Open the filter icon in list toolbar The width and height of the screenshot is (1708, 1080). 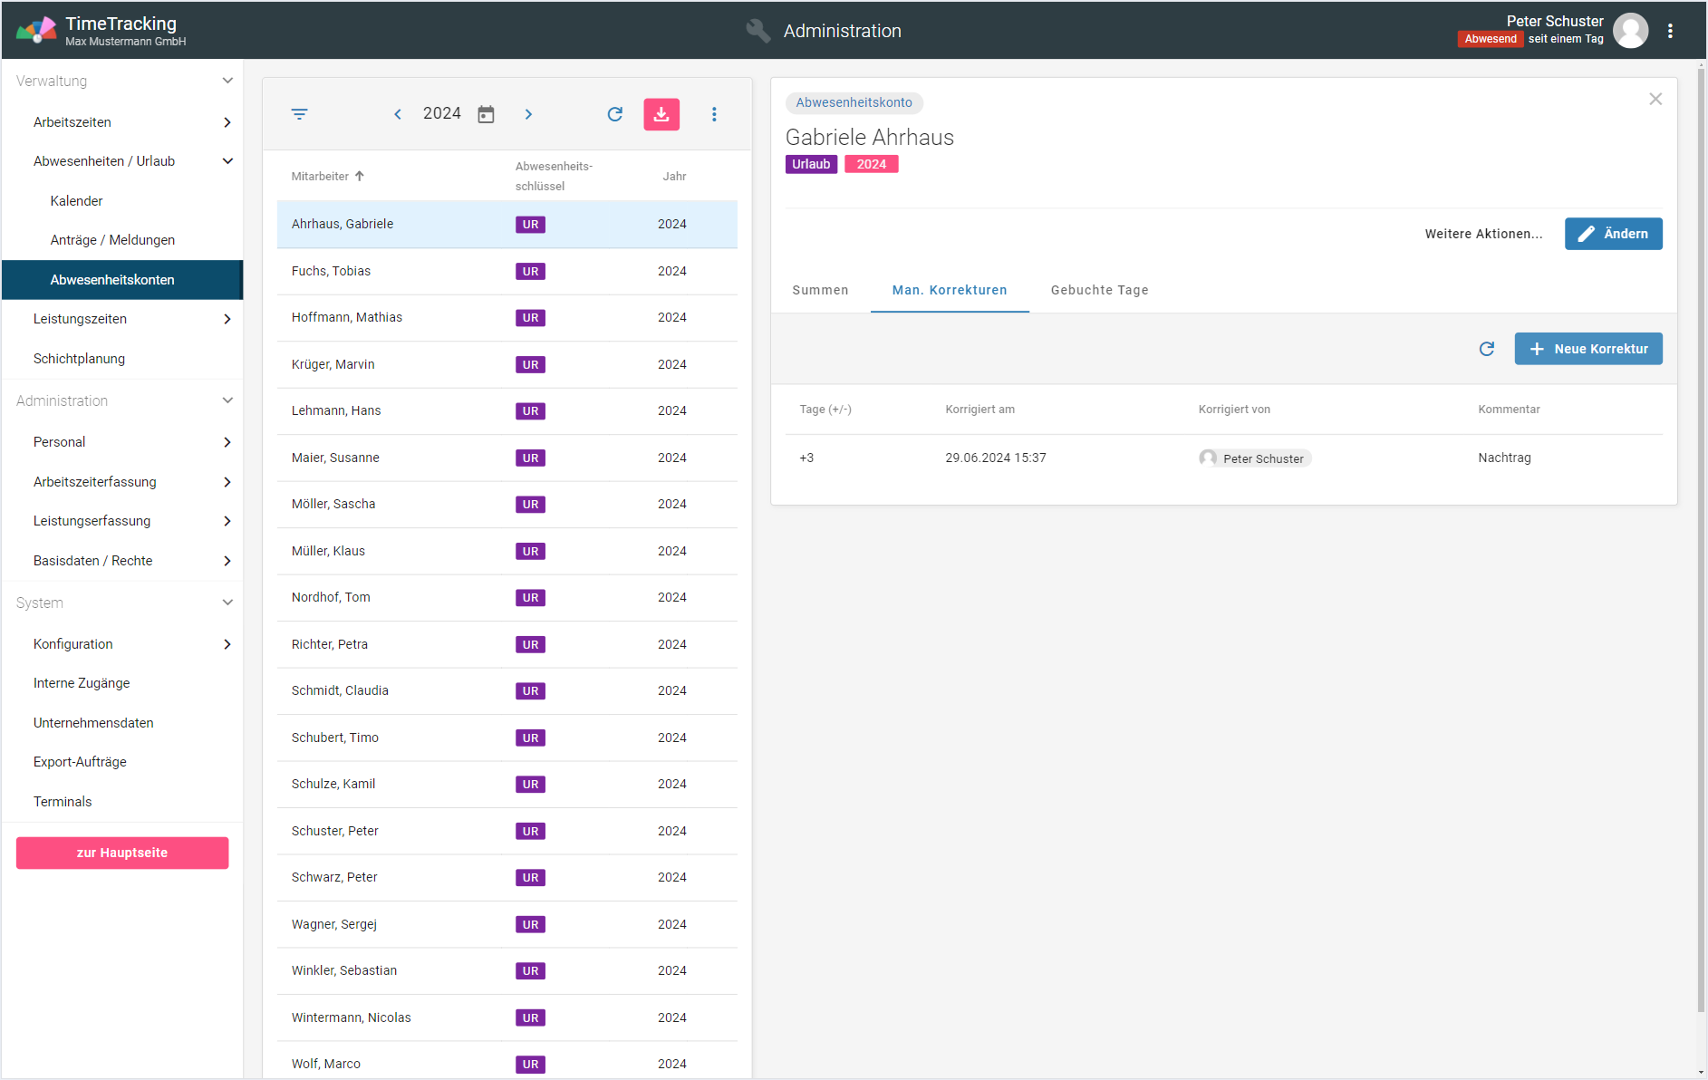tap(299, 114)
